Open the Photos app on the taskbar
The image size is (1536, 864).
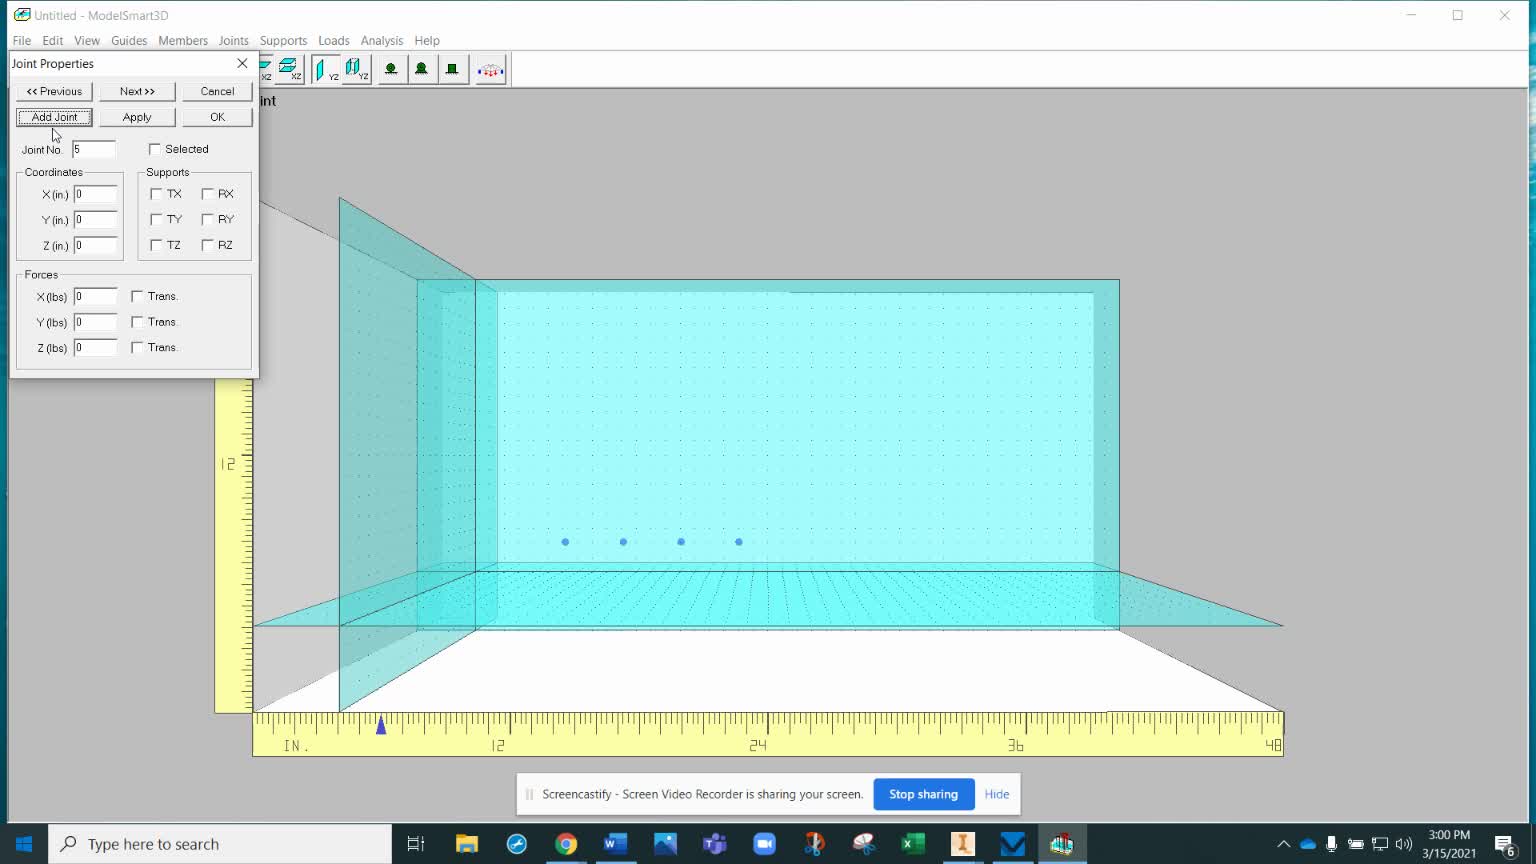coord(665,844)
